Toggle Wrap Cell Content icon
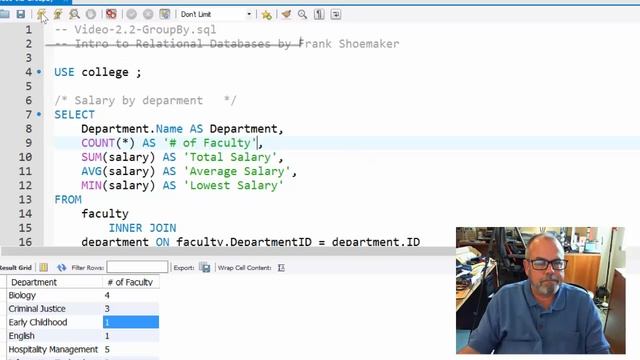 (x=281, y=268)
